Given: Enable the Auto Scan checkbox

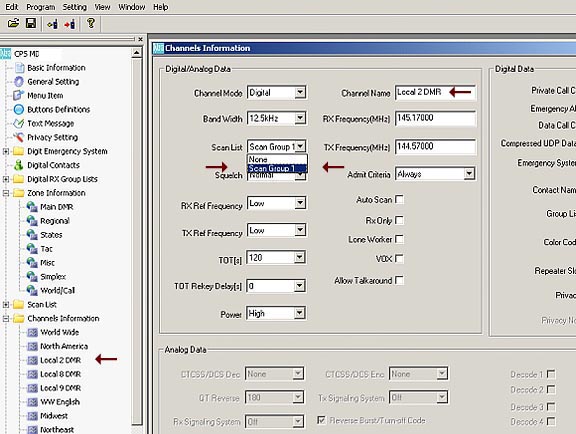Looking at the screenshot, I should (x=399, y=200).
